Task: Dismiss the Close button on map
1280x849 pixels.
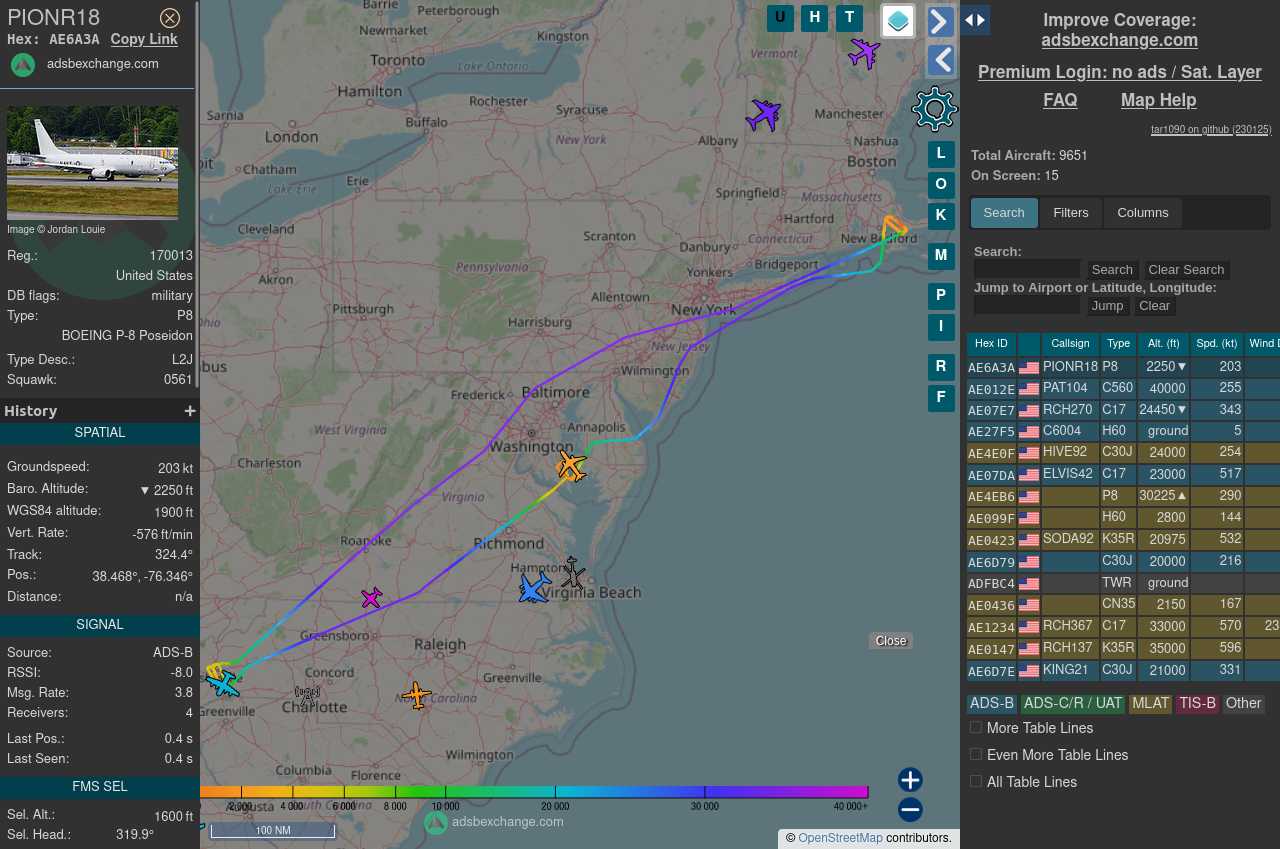Action: pos(891,641)
